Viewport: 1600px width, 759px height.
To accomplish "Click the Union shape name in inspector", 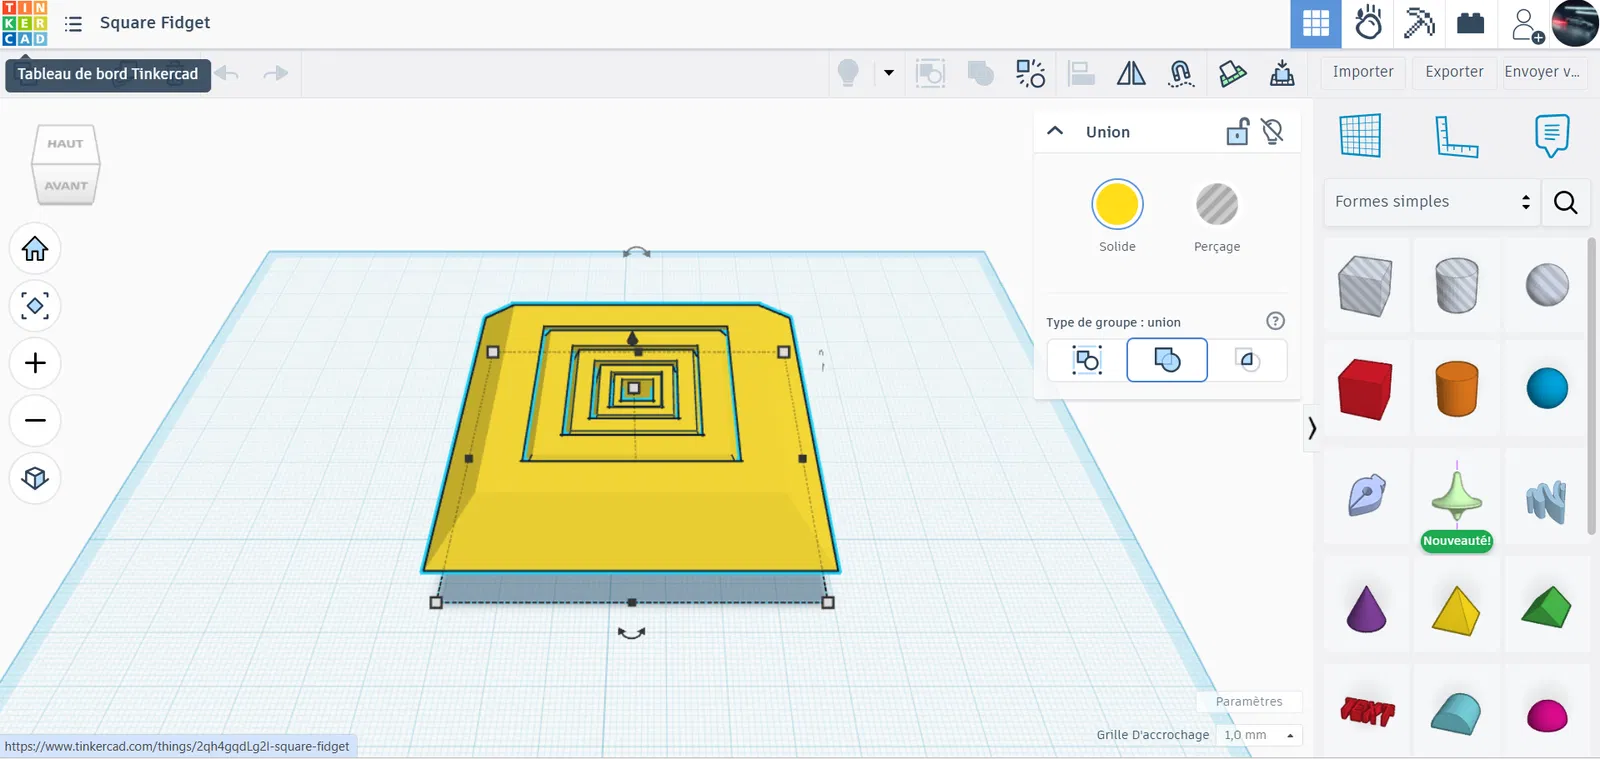I will click(x=1108, y=132).
